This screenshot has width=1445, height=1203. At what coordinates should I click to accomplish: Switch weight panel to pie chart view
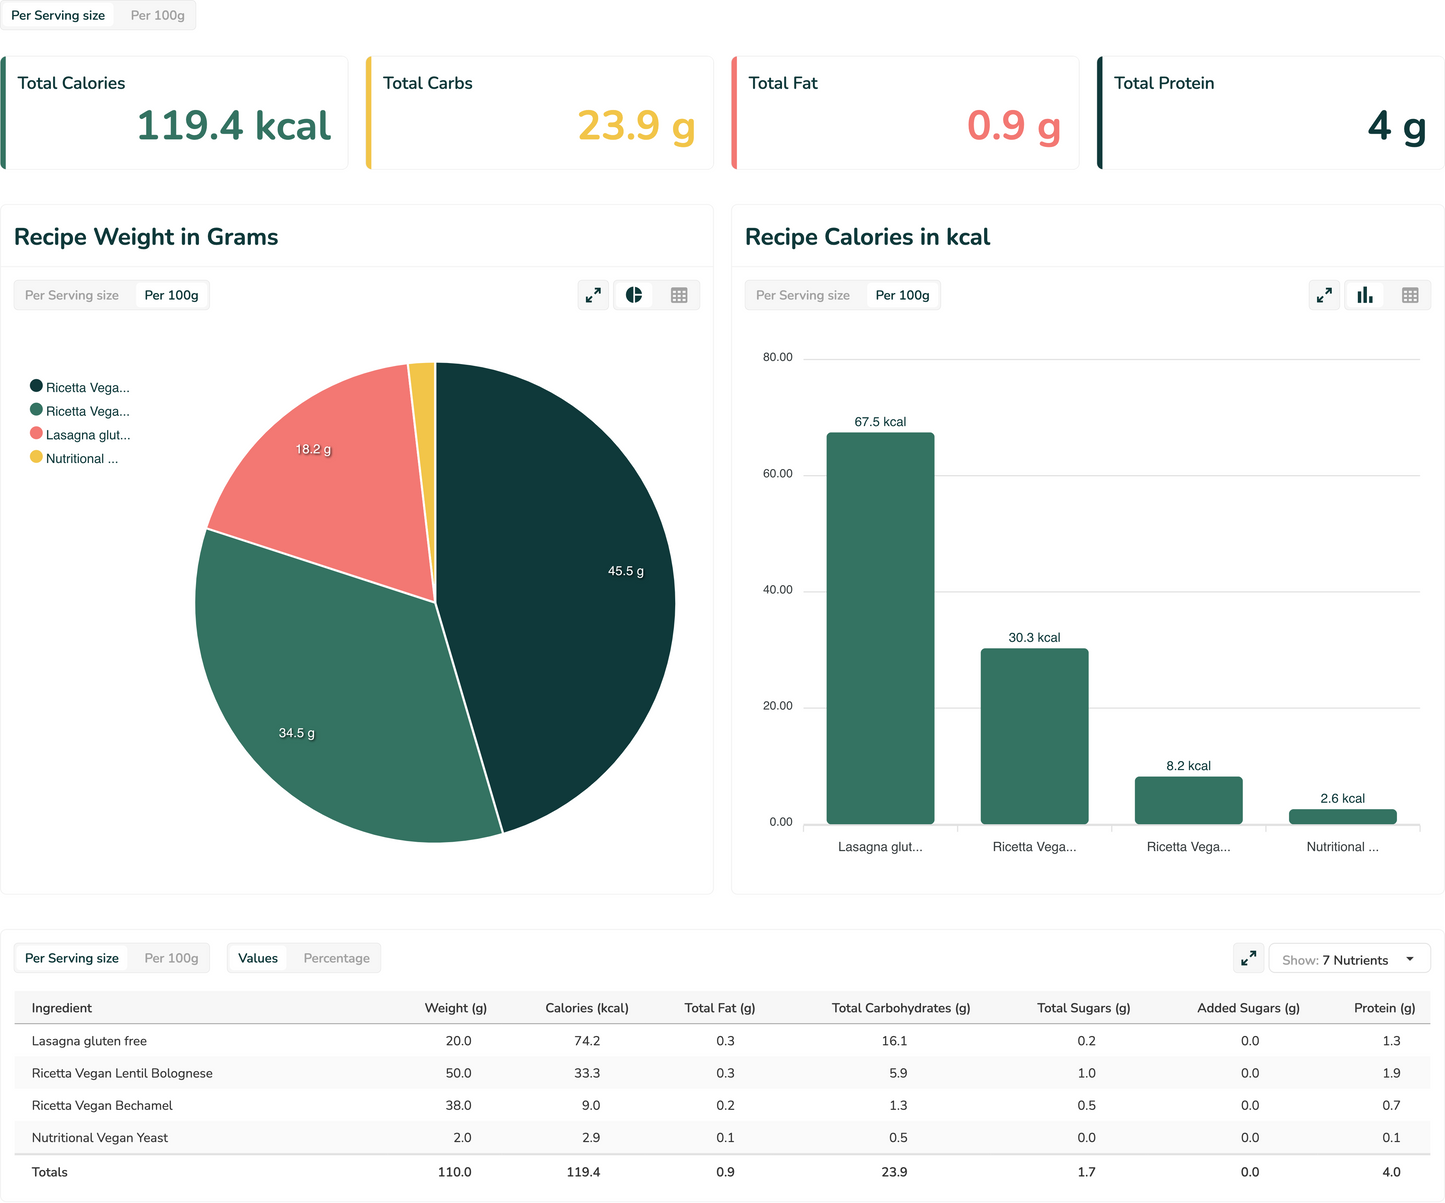click(x=634, y=295)
